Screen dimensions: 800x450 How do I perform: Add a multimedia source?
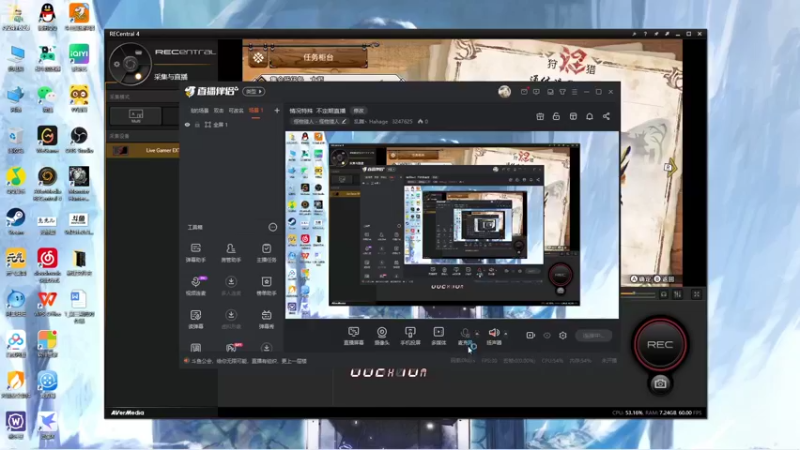[x=439, y=336]
